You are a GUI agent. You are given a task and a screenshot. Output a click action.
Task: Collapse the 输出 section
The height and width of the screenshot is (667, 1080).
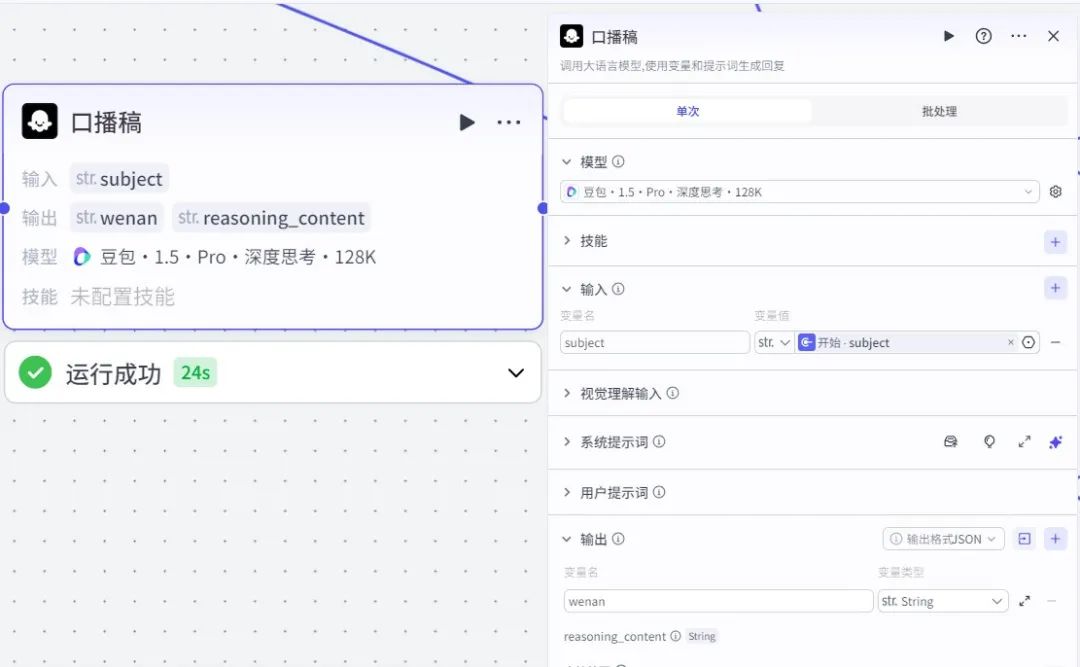click(x=566, y=540)
